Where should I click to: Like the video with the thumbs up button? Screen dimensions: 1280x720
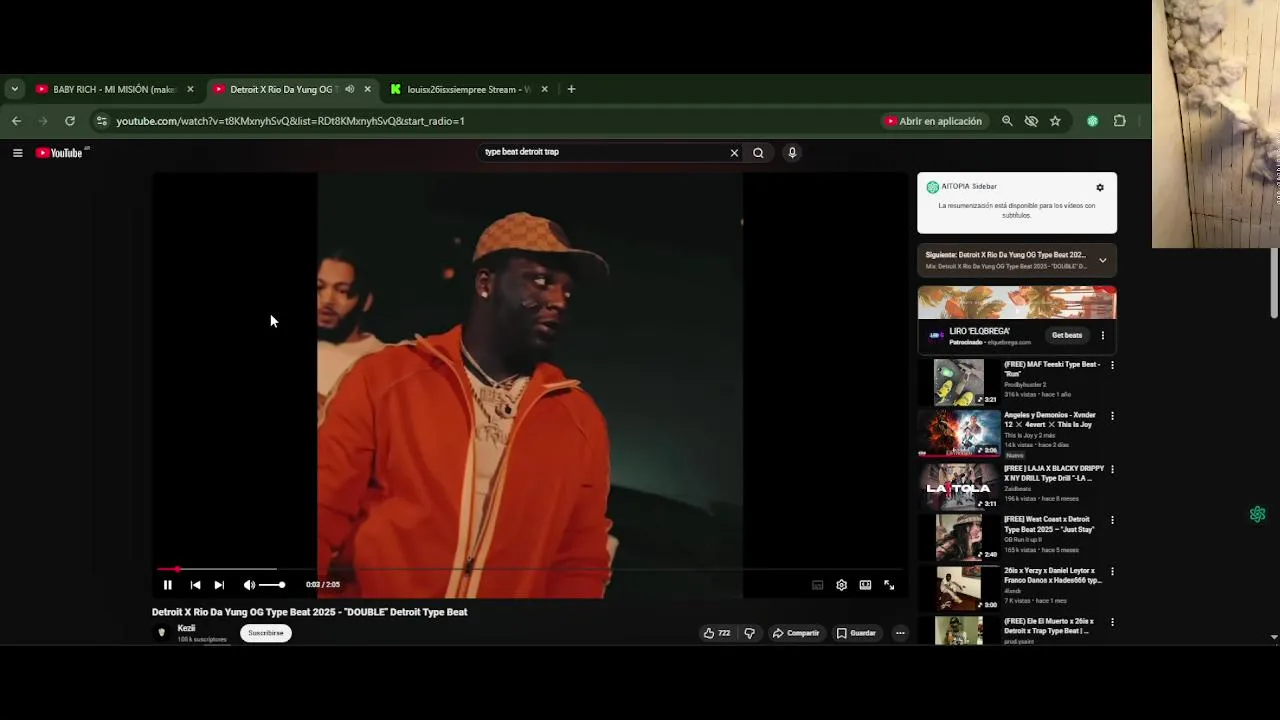click(717, 633)
